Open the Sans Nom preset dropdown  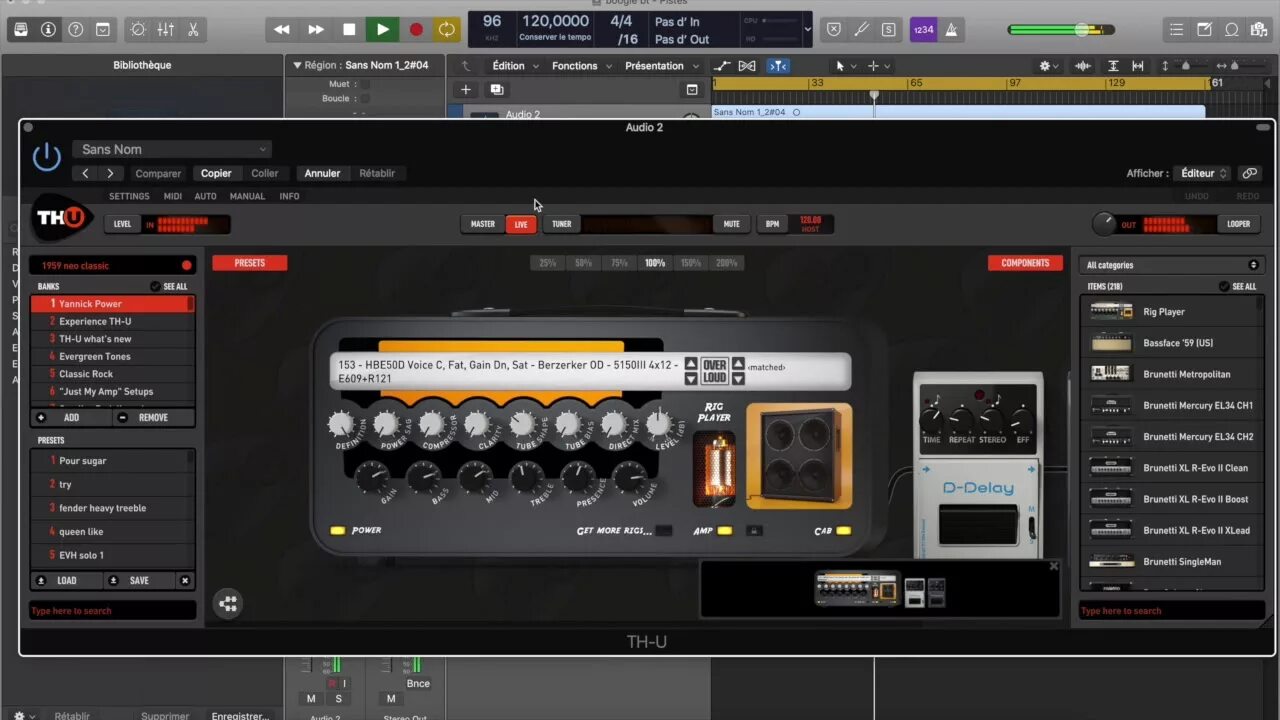tap(171, 149)
